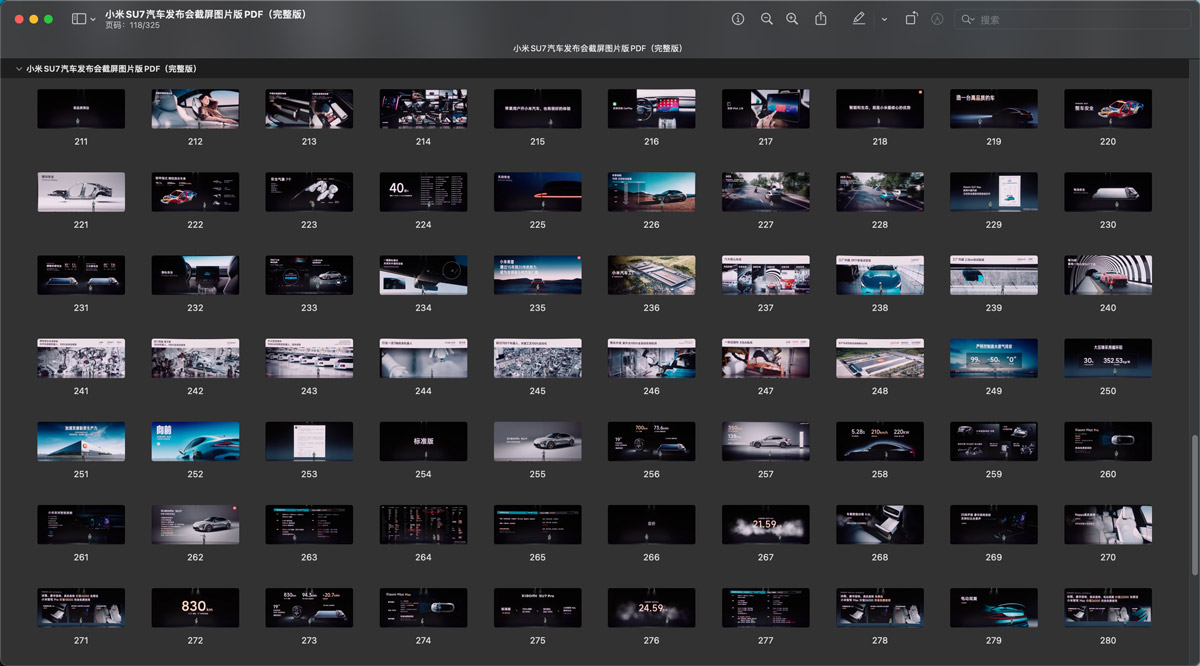
Task: Collapse the 小米 SU7 document section
Action: (19, 69)
